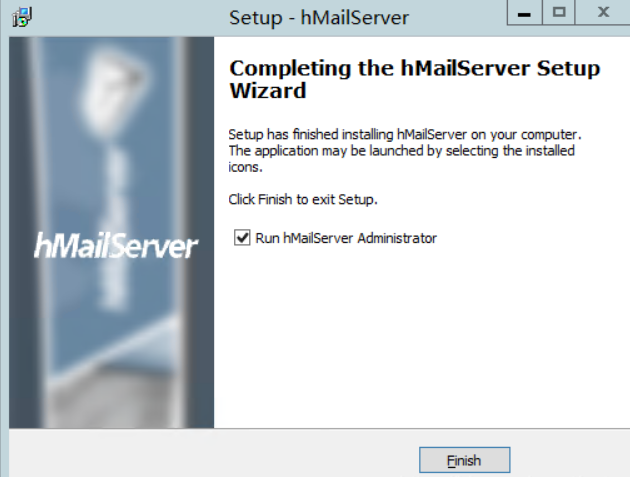Click gray footer area left of Finish
This screenshot has width=630, height=477.
(x=213, y=453)
